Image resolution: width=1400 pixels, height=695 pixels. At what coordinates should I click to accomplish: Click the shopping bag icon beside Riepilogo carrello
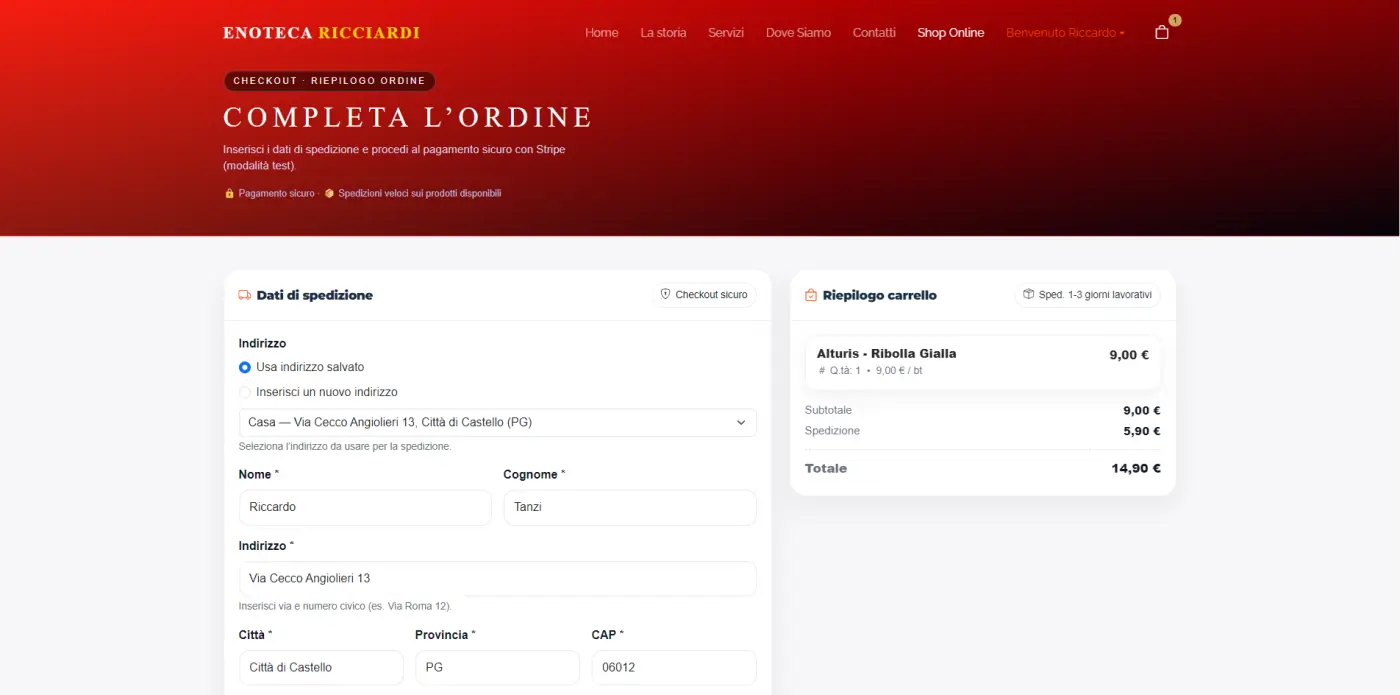pyautogui.click(x=809, y=295)
